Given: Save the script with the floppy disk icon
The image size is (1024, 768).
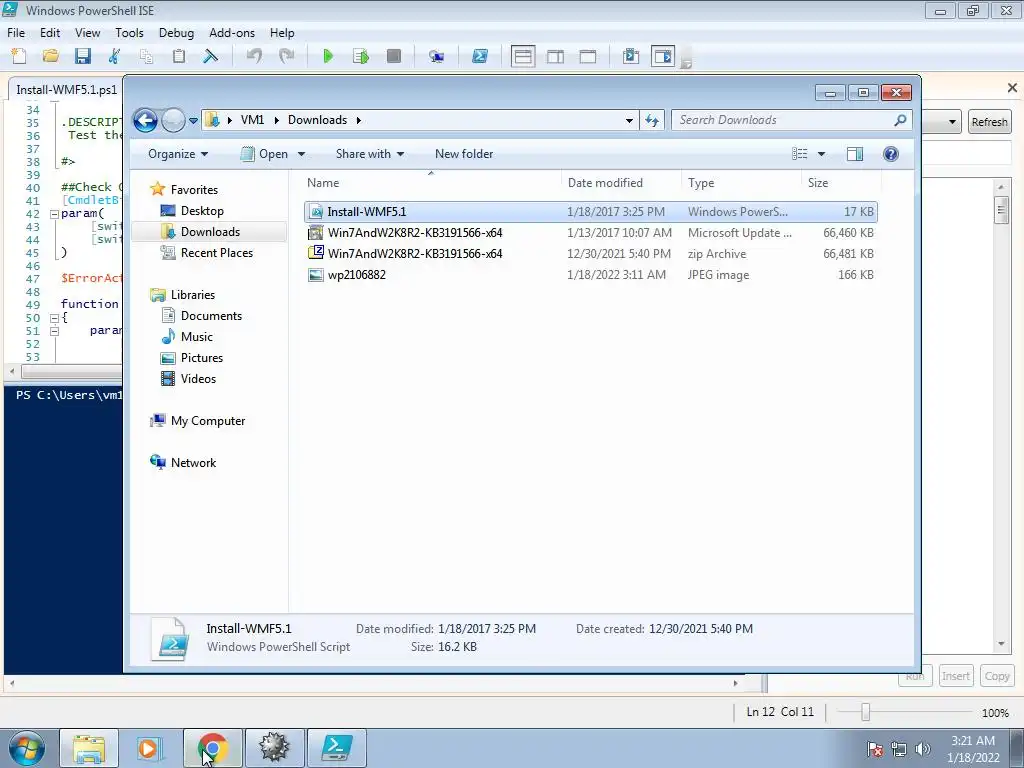Looking at the screenshot, I should pyautogui.click(x=82, y=56).
